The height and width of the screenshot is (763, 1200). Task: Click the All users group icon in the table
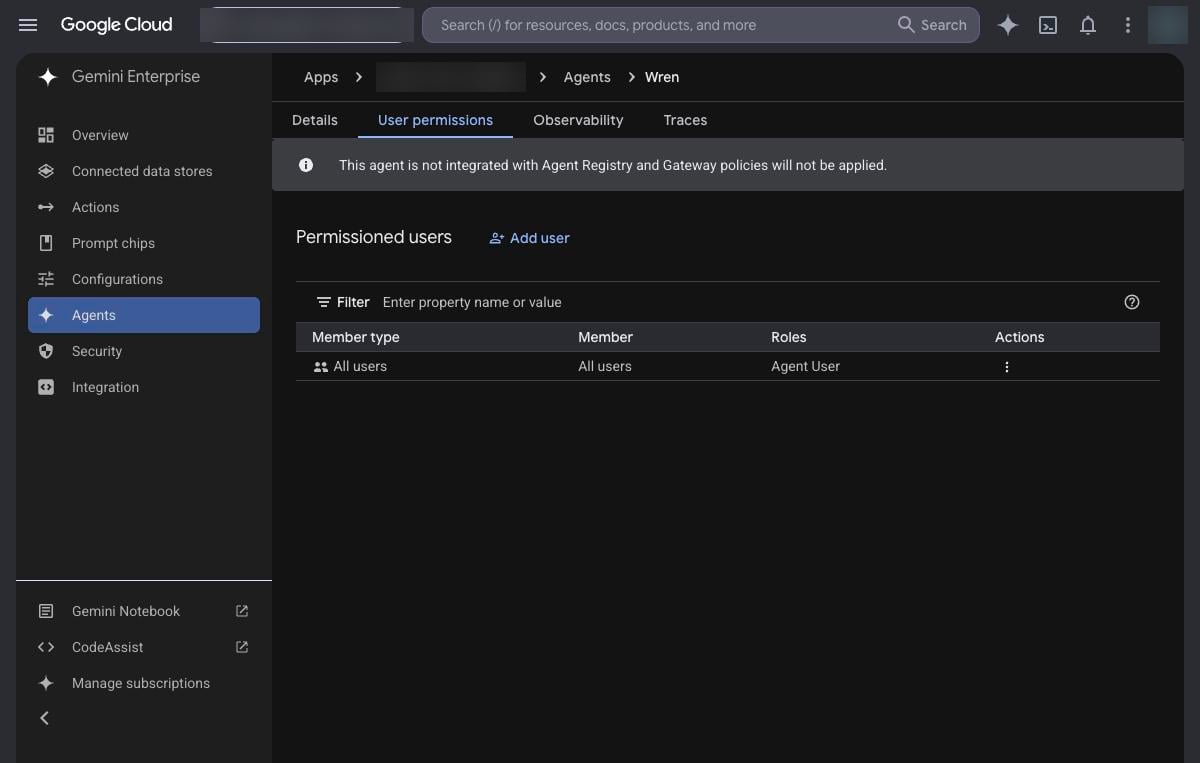pyautogui.click(x=320, y=367)
